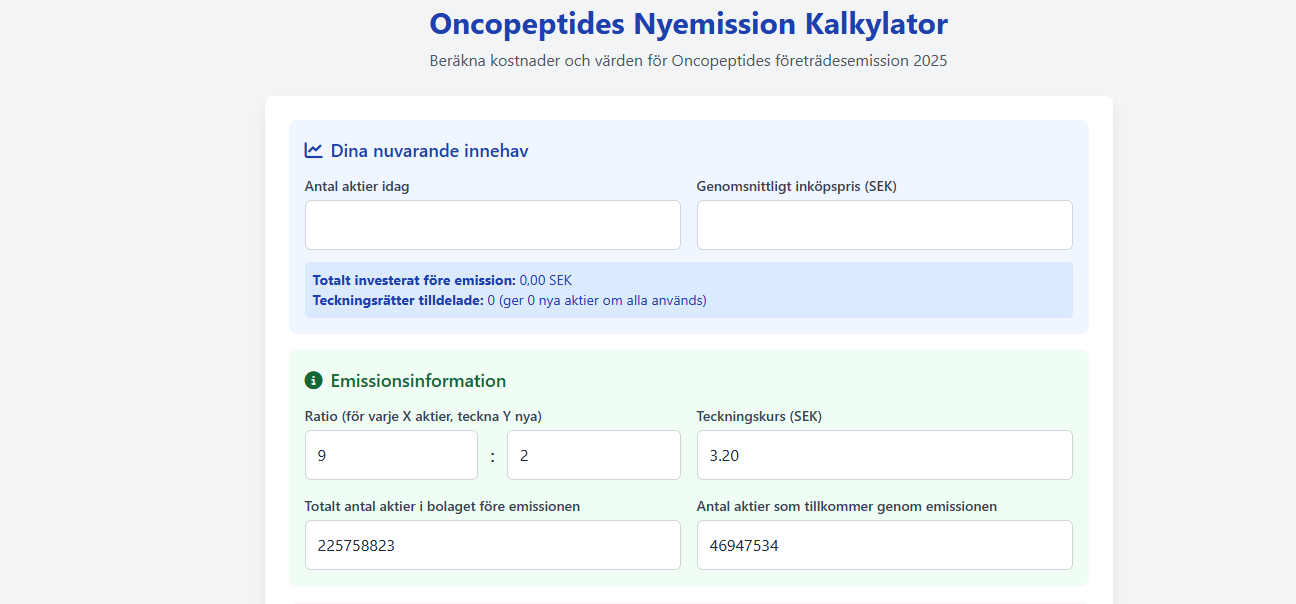Click the chart icon beside Dina nuvarande innehav

pyautogui.click(x=314, y=150)
